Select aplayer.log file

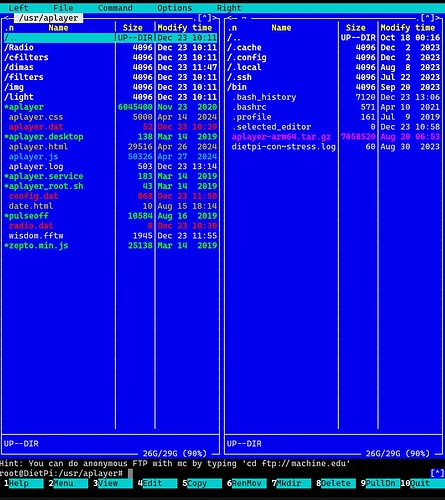(x=110, y=166)
